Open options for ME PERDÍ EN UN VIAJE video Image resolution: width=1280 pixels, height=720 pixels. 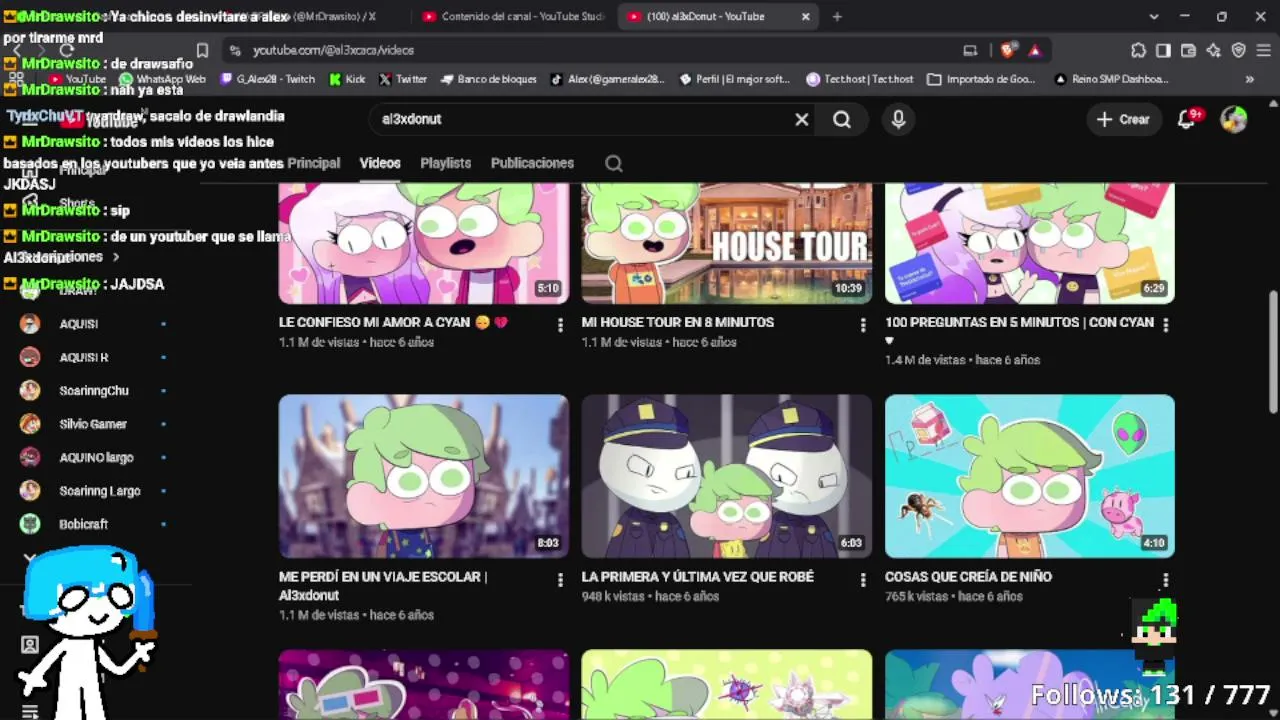pos(560,580)
